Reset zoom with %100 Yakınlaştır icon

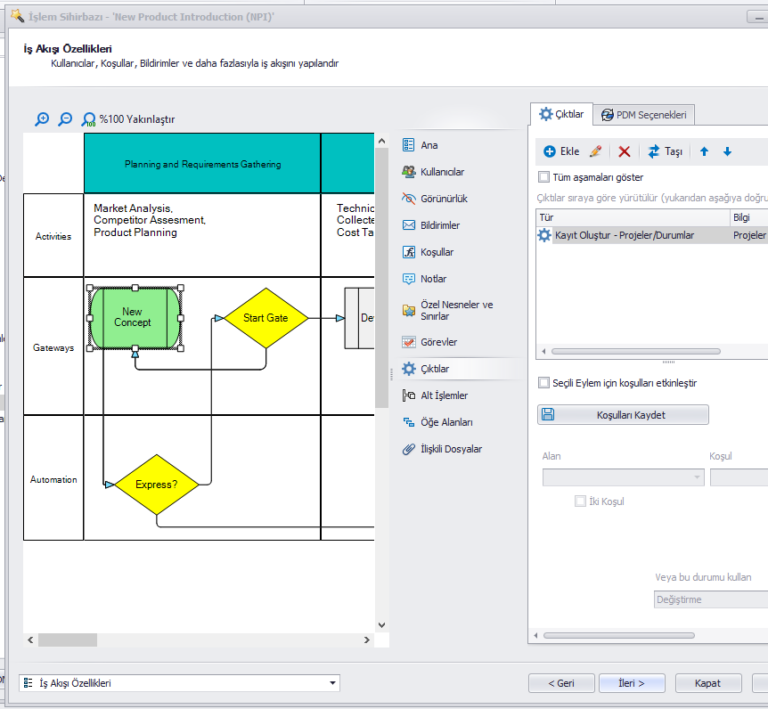pyautogui.click(x=89, y=119)
